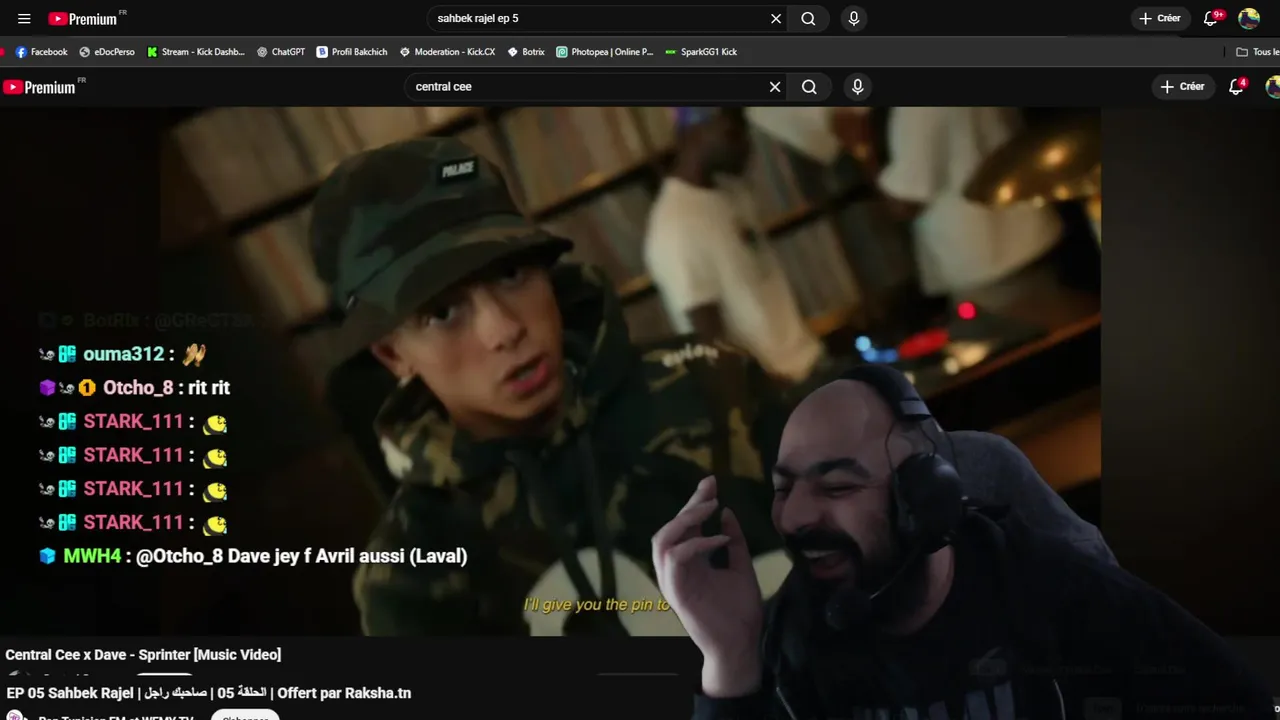Click microphone icon beside 'central cee' search

tap(857, 87)
